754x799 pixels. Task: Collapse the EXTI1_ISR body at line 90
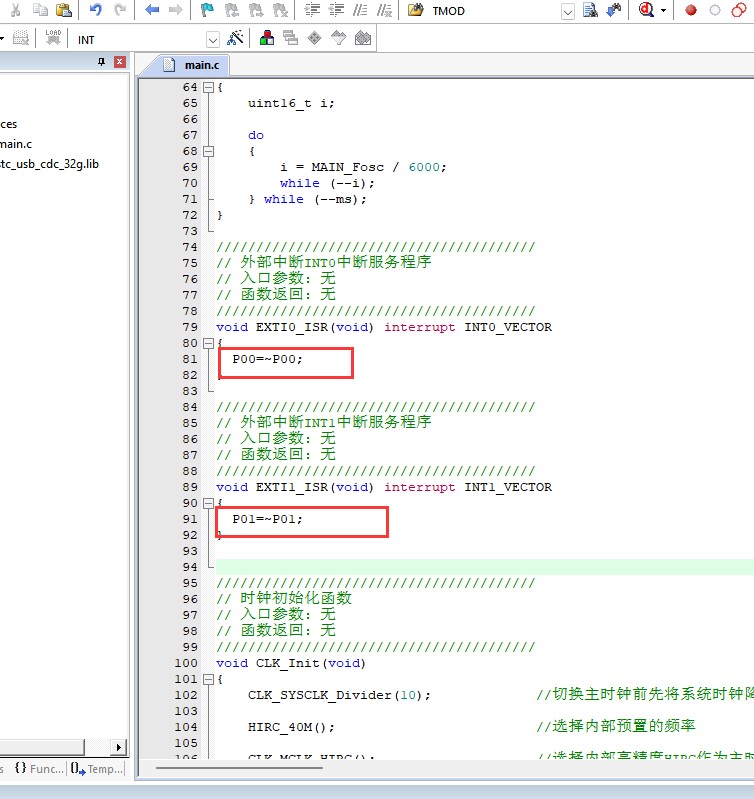[x=208, y=503]
